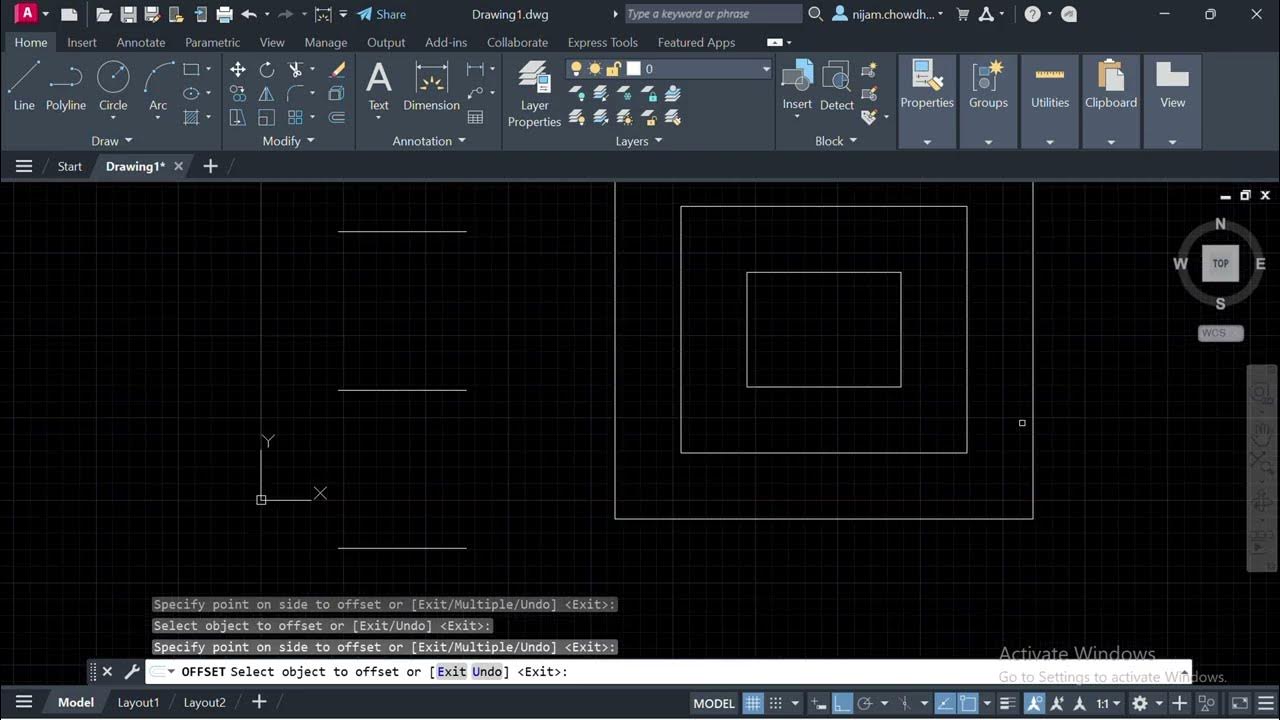Click the Fillet tool
The width and height of the screenshot is (1280, 720).
tap(296, 93)
